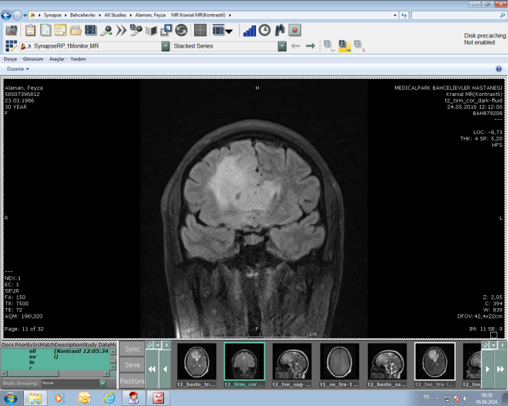Click the Restore button
The height and width of the screenshot is (406, 508).
click(132, 381)
